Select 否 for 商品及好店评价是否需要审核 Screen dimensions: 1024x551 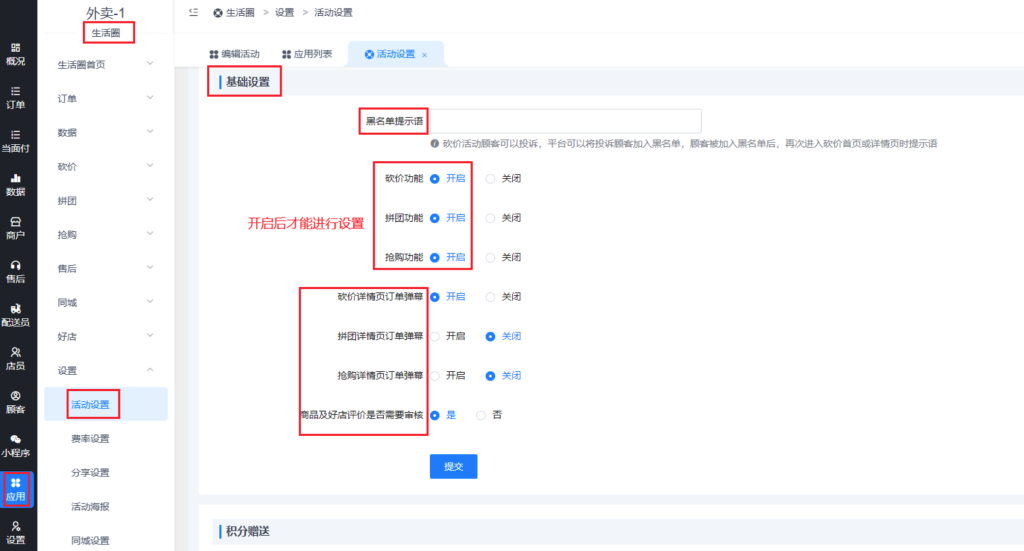(482, 415)
